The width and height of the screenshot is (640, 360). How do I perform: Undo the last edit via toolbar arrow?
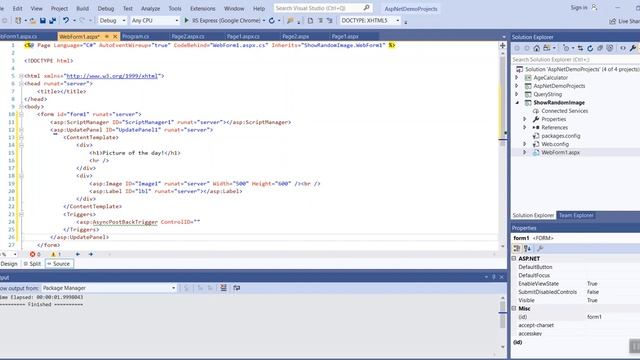point(65,20)
